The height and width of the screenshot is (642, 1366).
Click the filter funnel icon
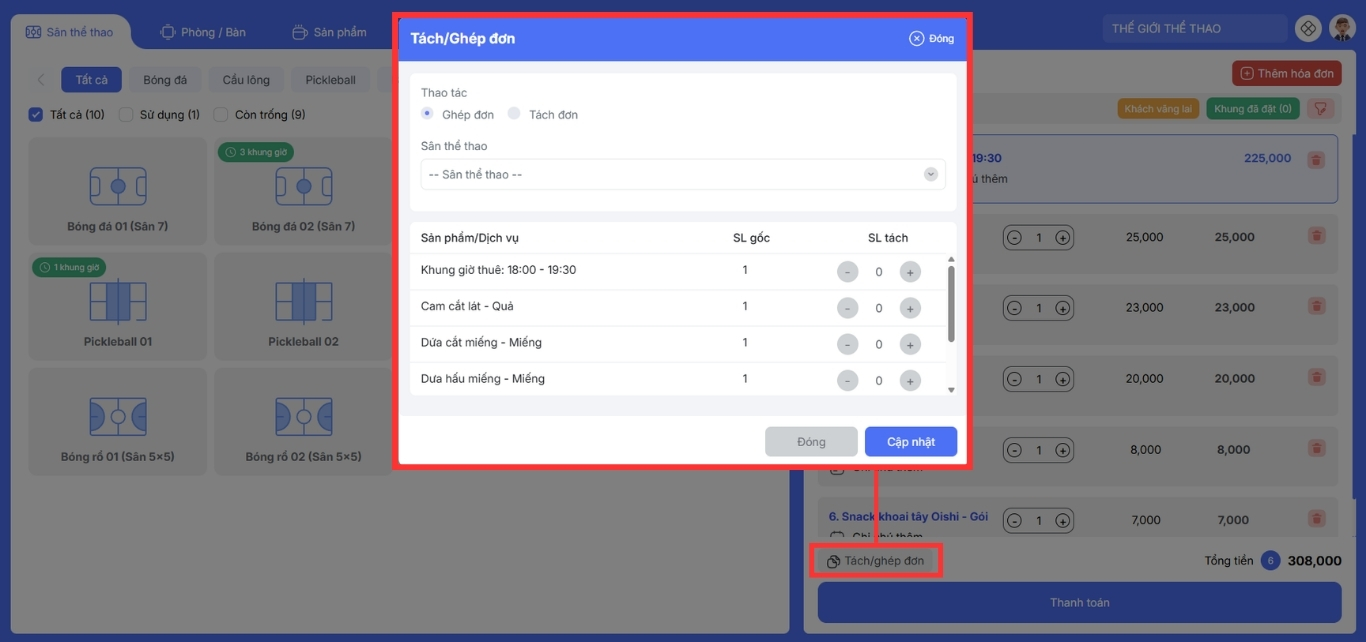1320,109
